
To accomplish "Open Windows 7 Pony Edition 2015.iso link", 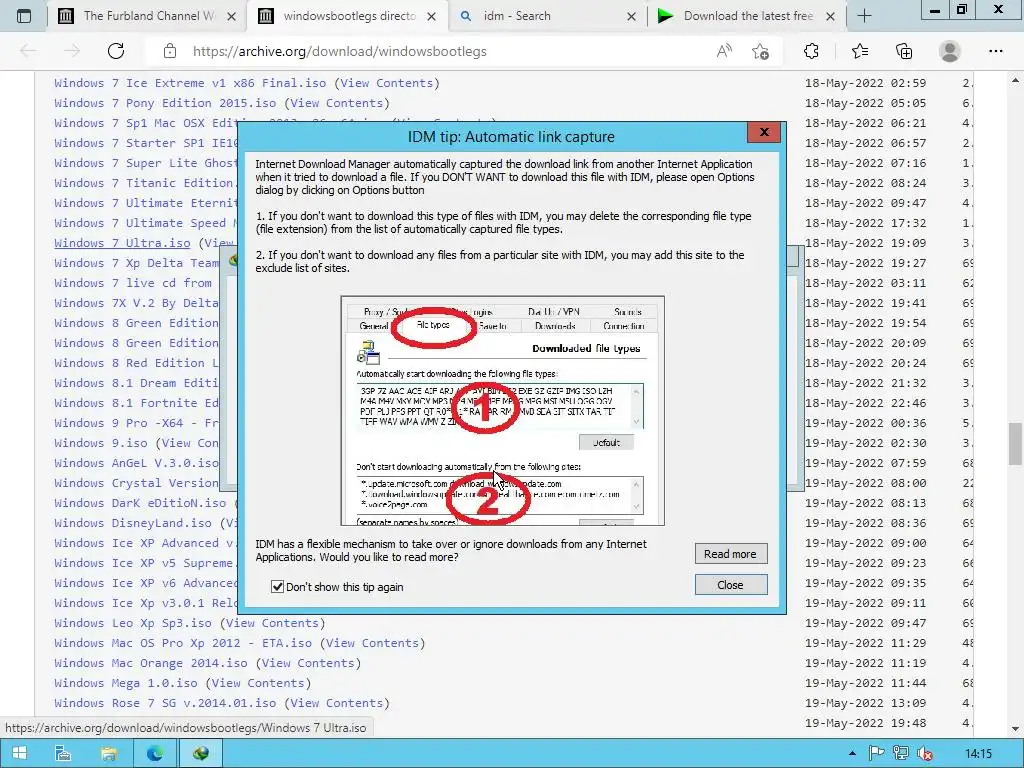I will click(x=165, y=103).
